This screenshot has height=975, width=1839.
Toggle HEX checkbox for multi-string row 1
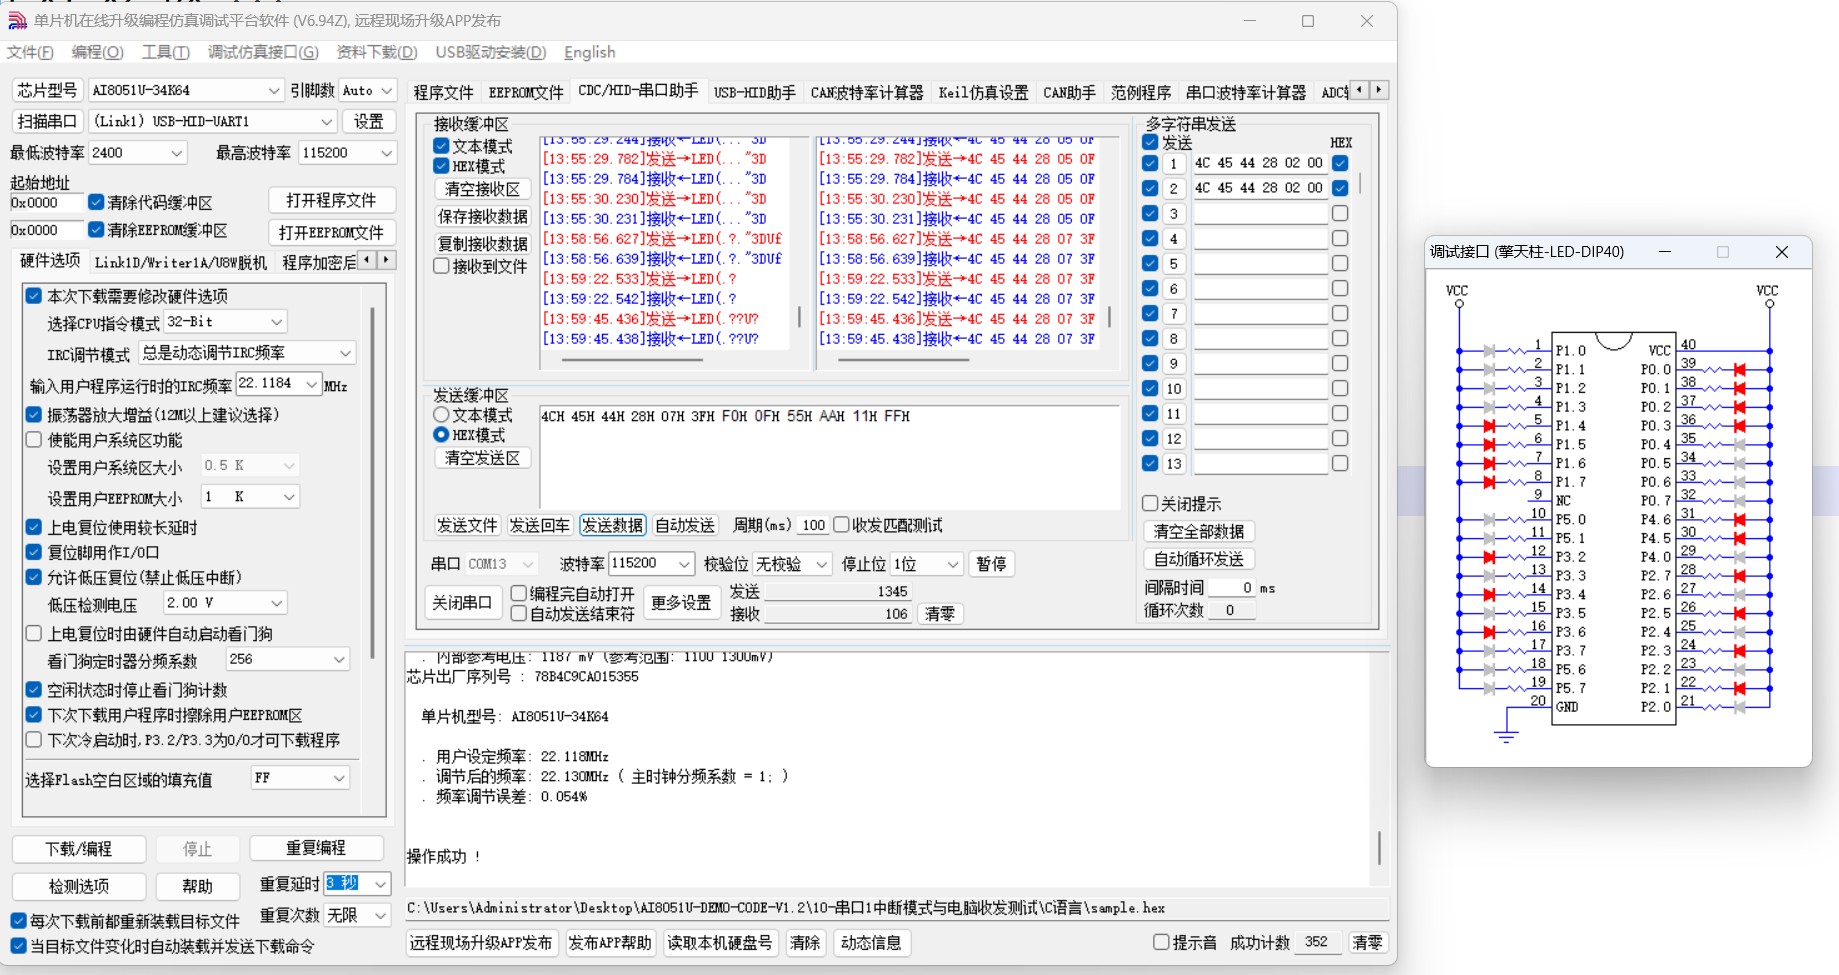1340,163
